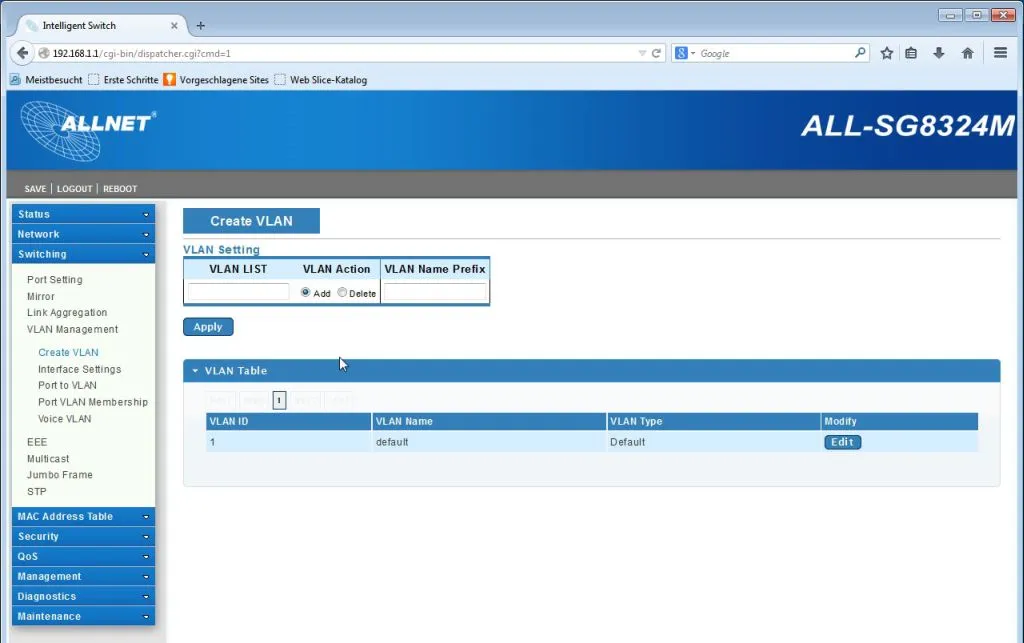The width and height of the screenshot is (1024, 643).
Task: Click the VLAN LIST input field
Action: (238, 292)
